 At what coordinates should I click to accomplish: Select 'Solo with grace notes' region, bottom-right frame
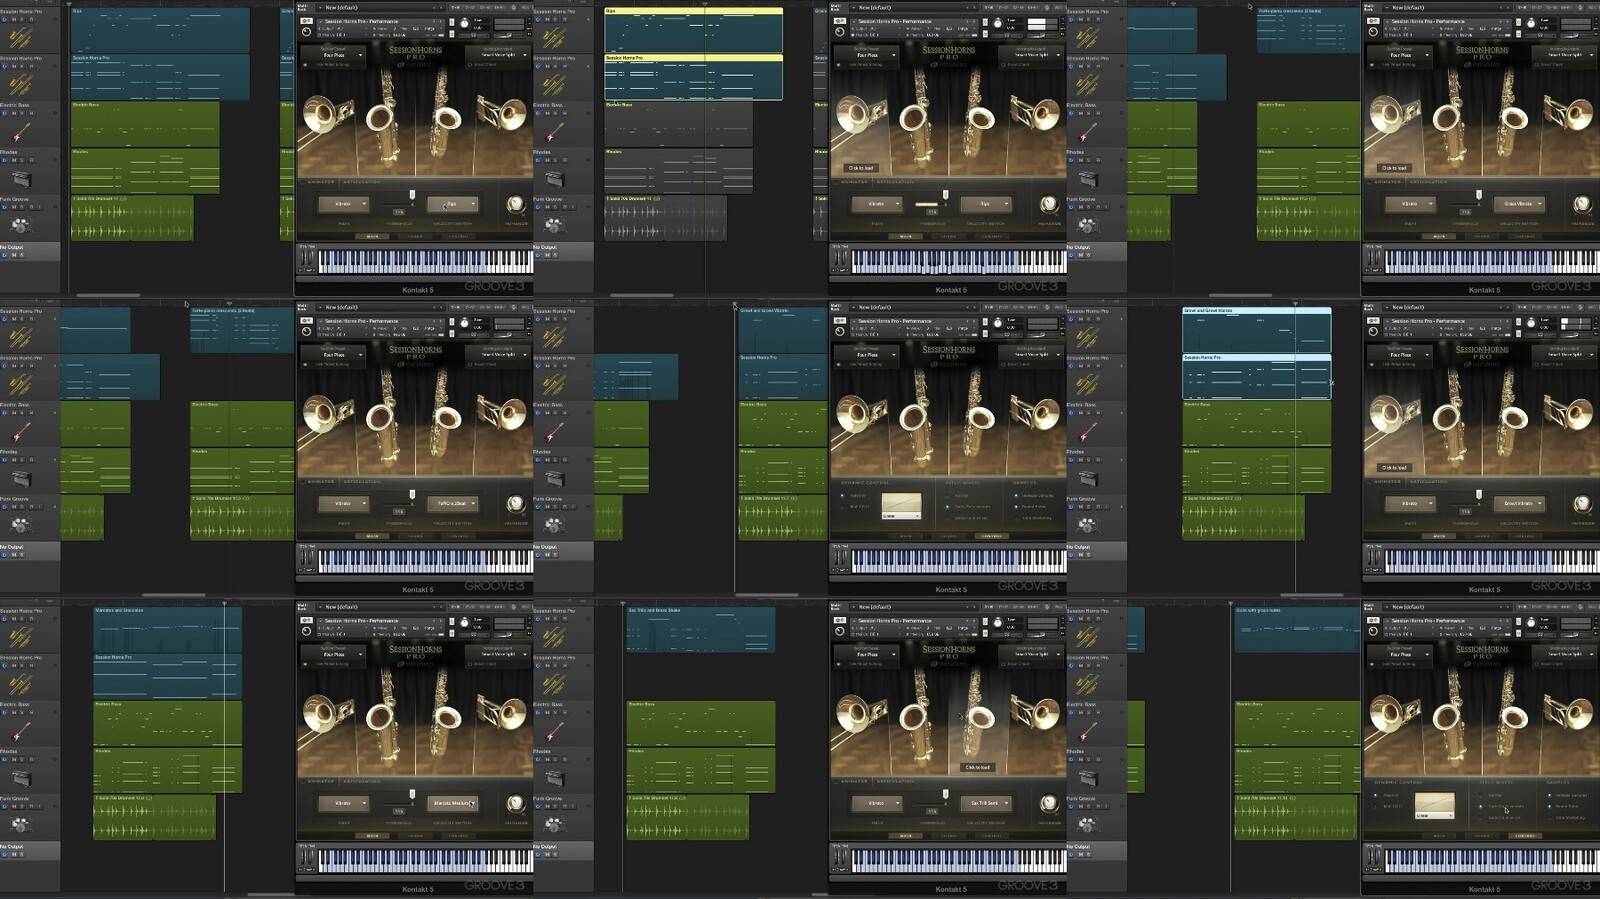coord(1297,629)
